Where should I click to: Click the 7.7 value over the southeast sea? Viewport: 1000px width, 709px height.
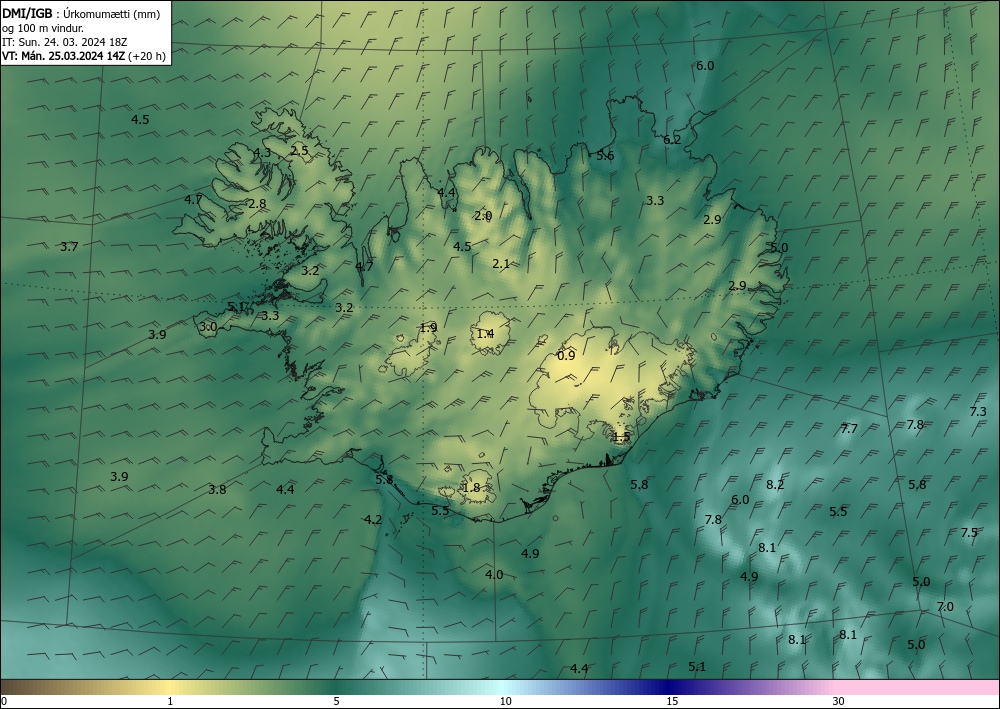coord(849,428)
